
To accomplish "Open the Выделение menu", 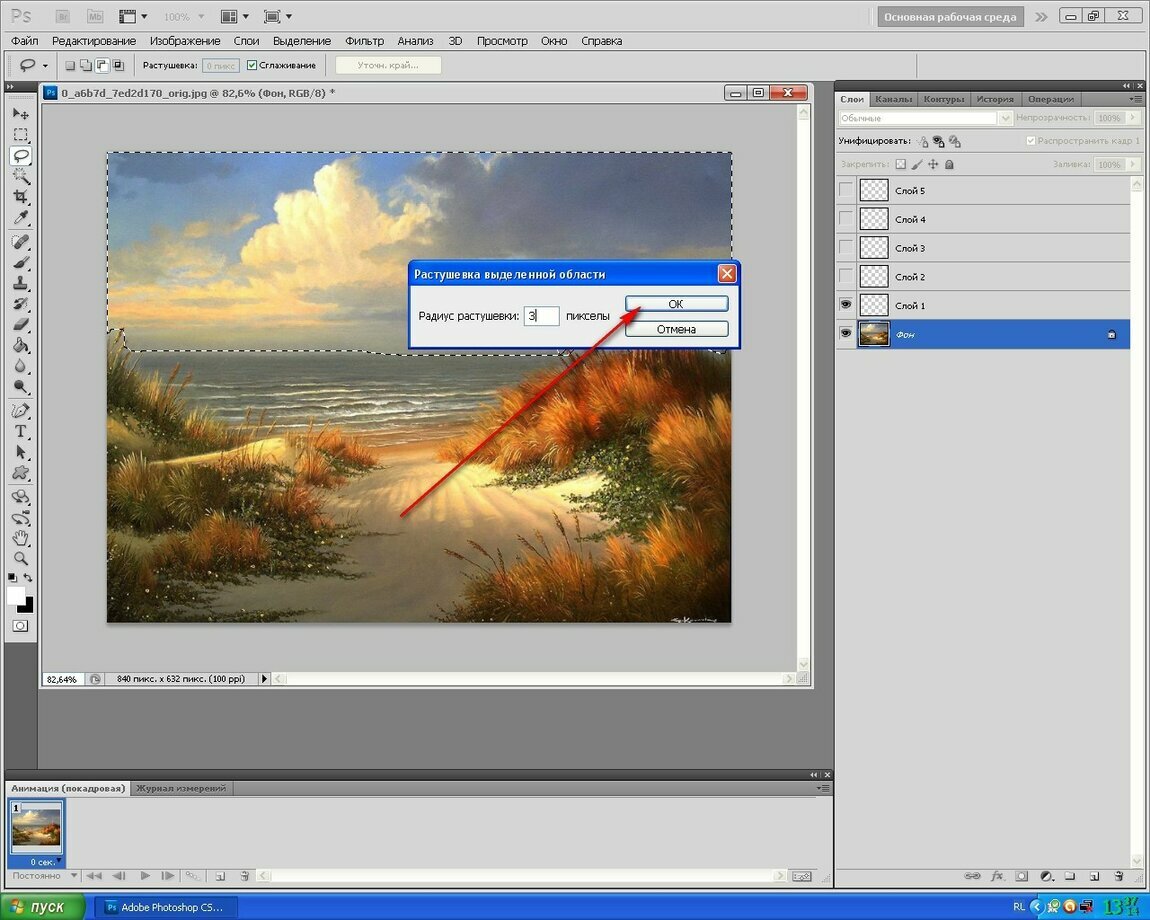I will [x=301, y=41].
